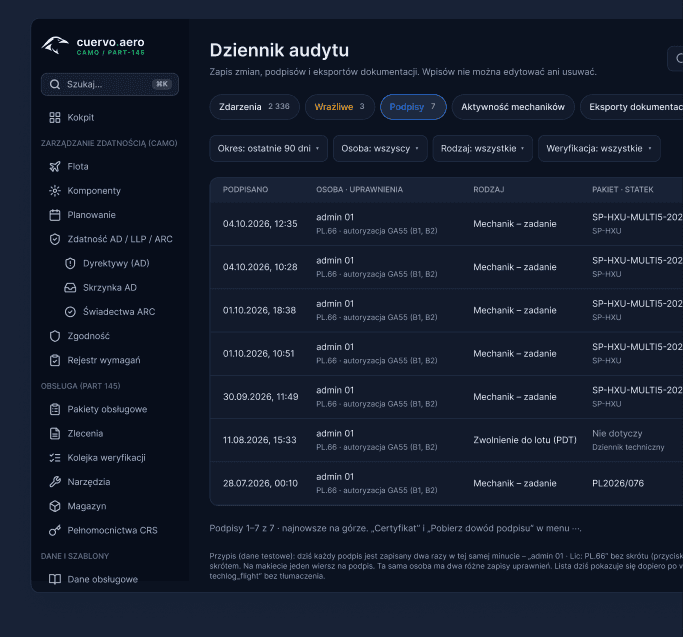Open the Zwolnienie do lotu (PDT) row

point(446,440)
